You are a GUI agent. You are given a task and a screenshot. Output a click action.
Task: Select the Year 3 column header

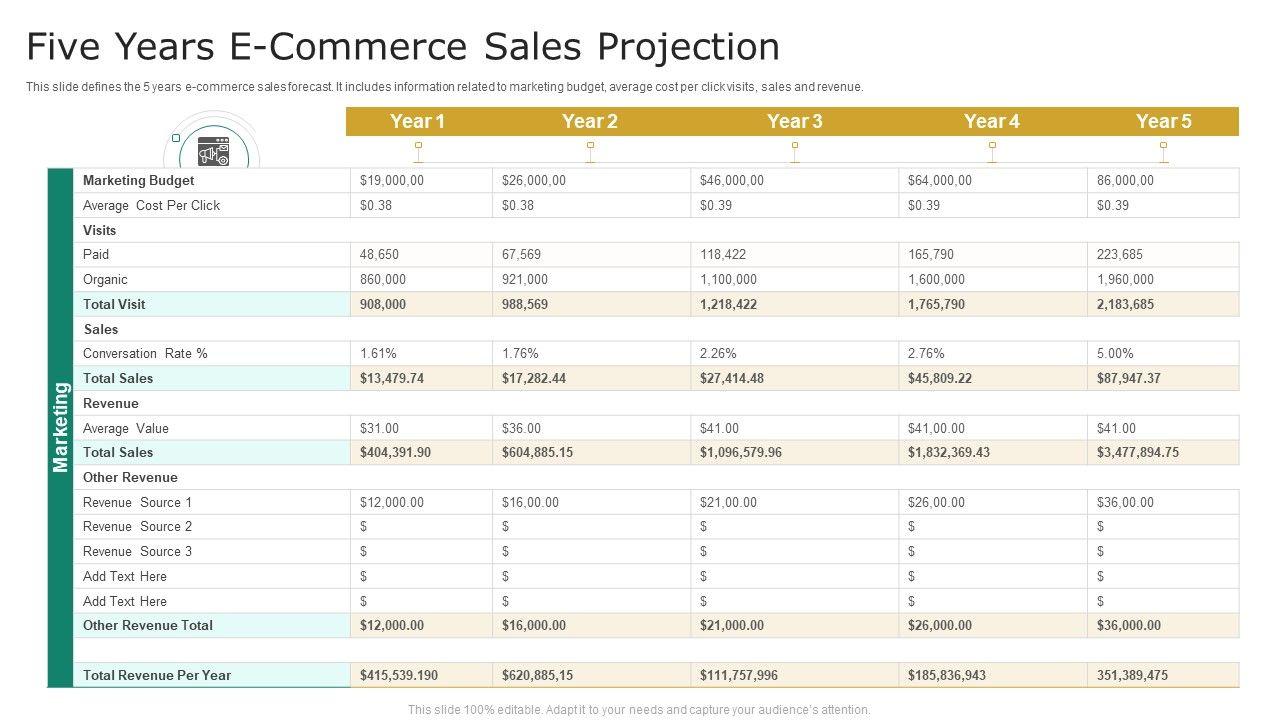(794, 122)
